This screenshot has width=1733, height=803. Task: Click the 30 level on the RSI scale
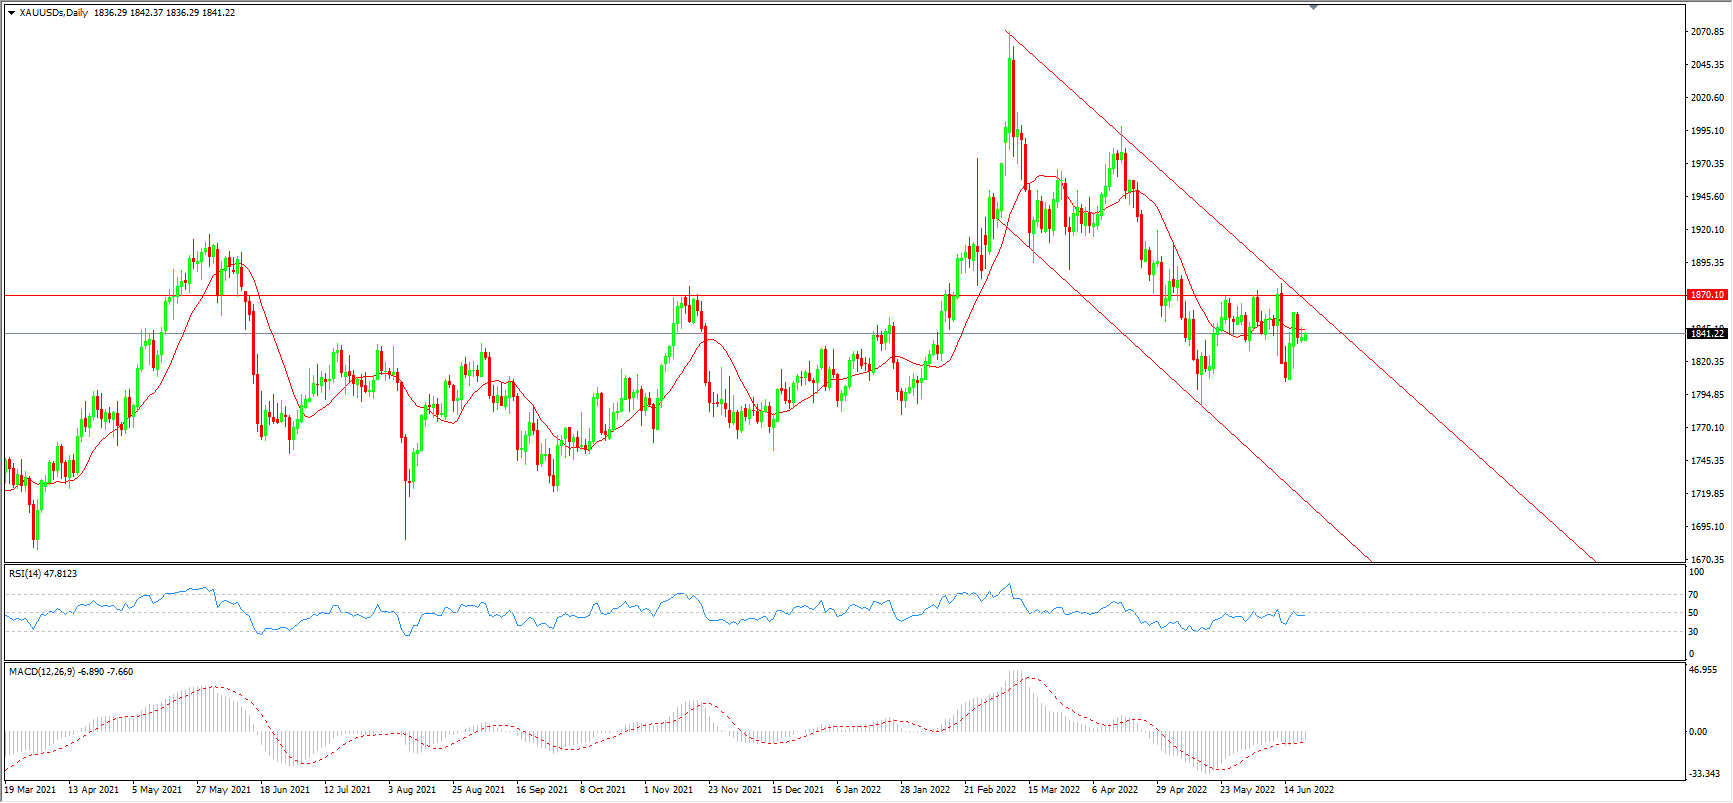pos(1693,632)
